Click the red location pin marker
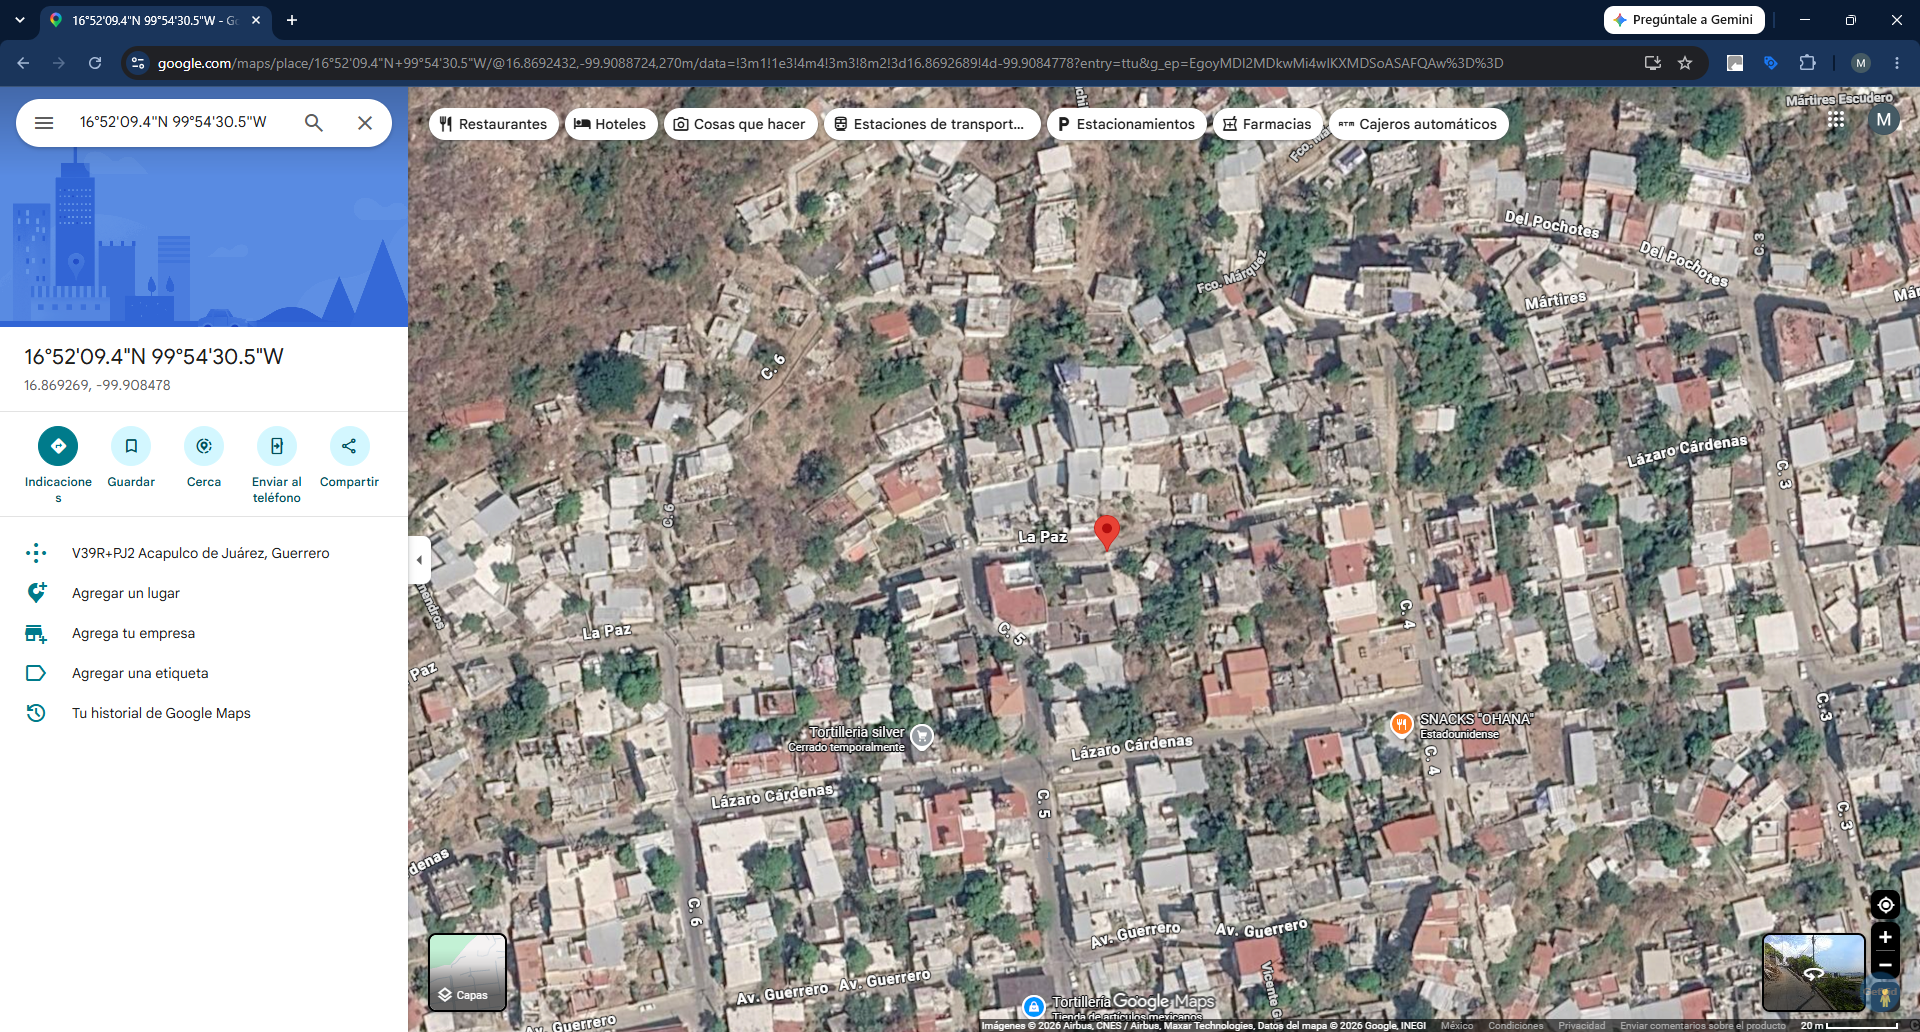The image size is (1920, 1032). click(1107, 531)
